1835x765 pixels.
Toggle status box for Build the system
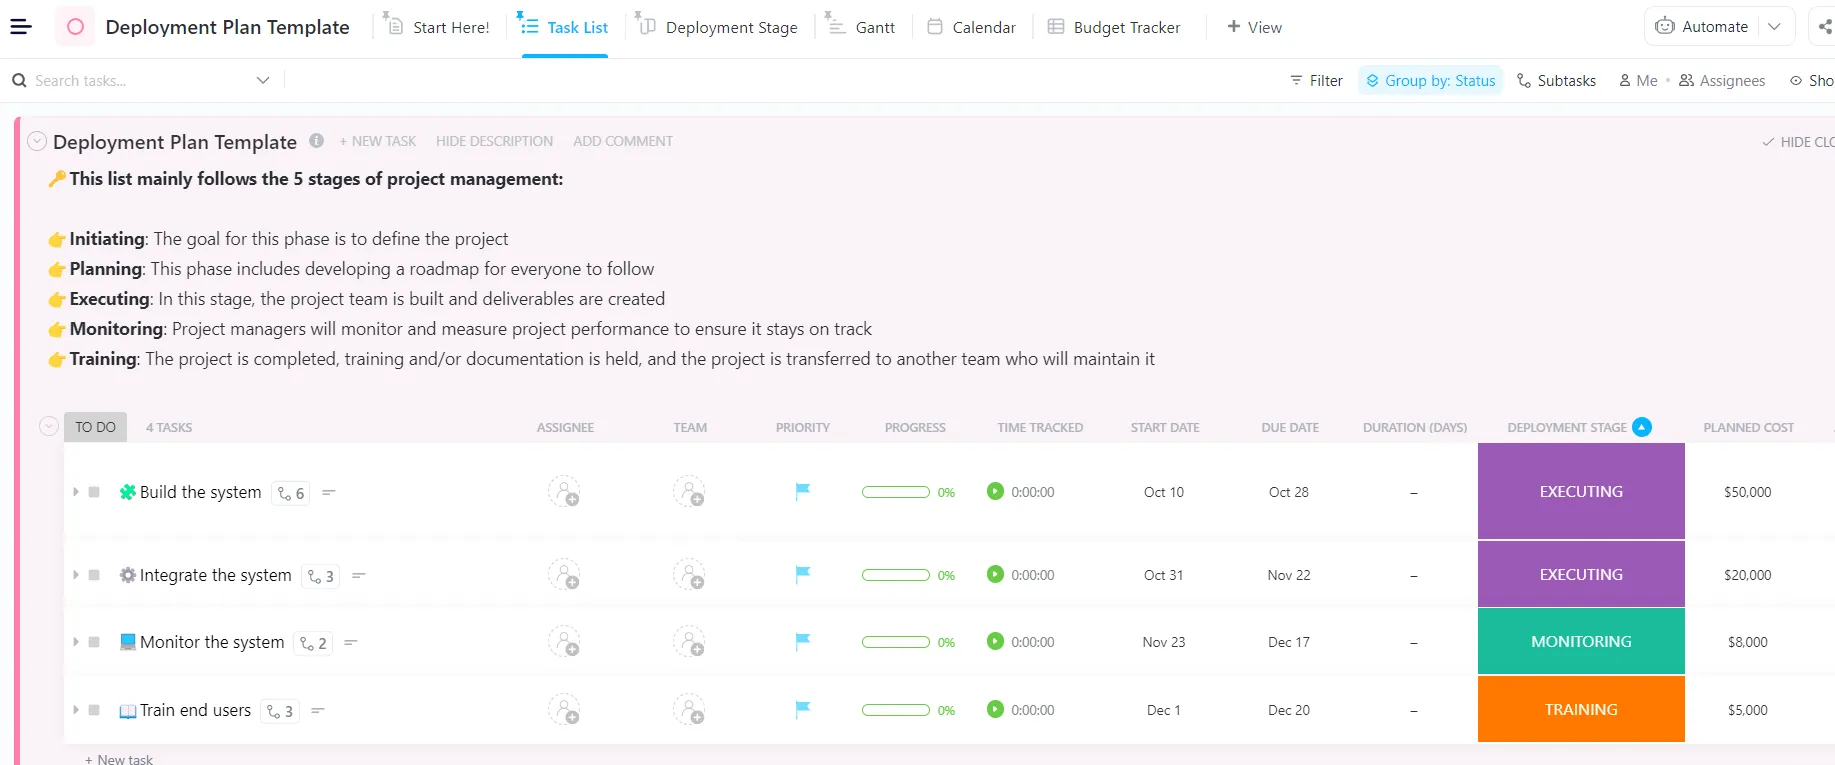click(94, 492)
